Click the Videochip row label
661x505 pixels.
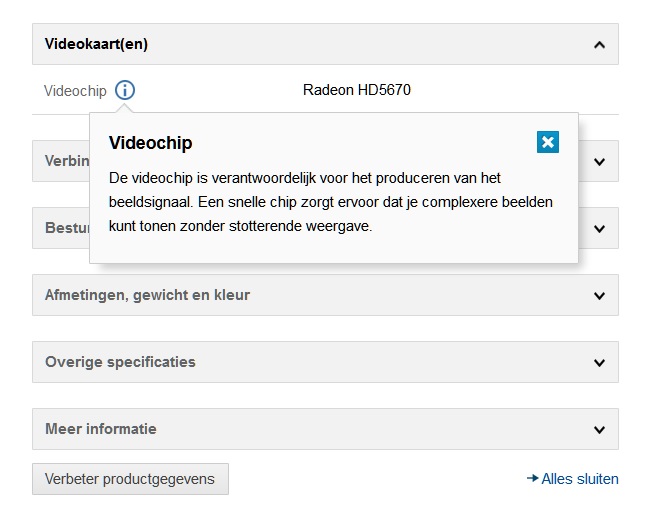[75, 91]
